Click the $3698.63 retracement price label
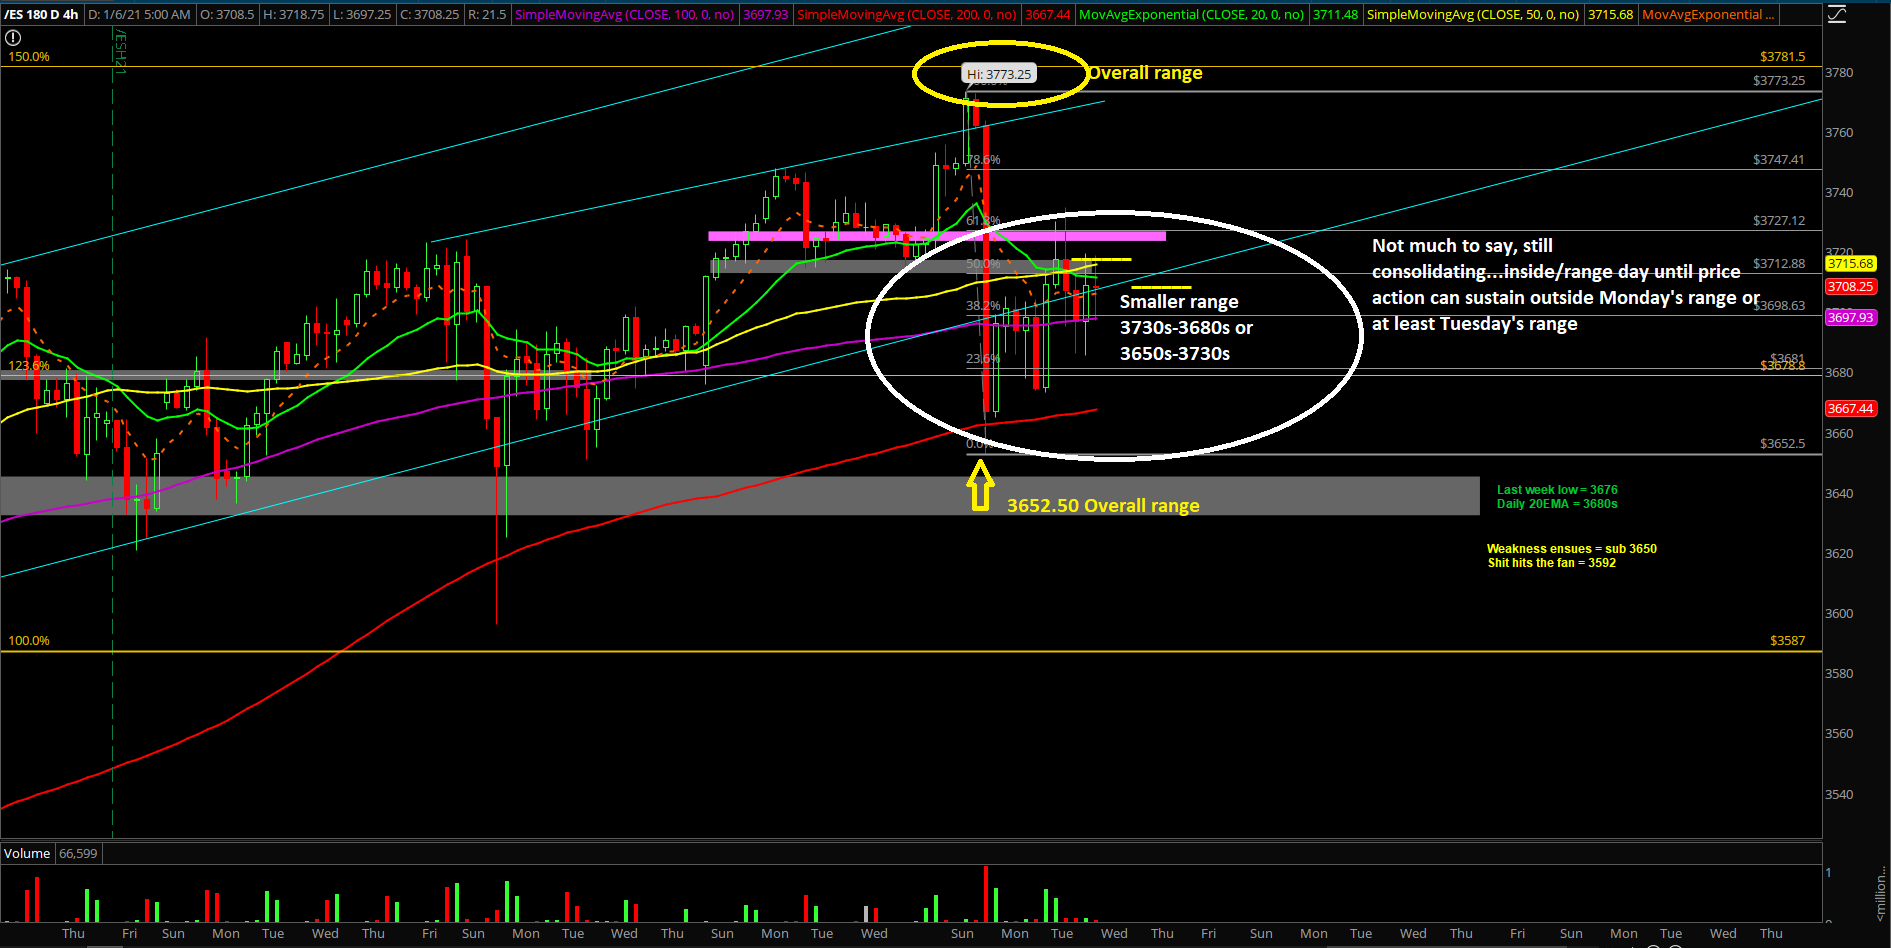The height and width of the screenshot is (948, 1891). click(x=1779, y=306)
